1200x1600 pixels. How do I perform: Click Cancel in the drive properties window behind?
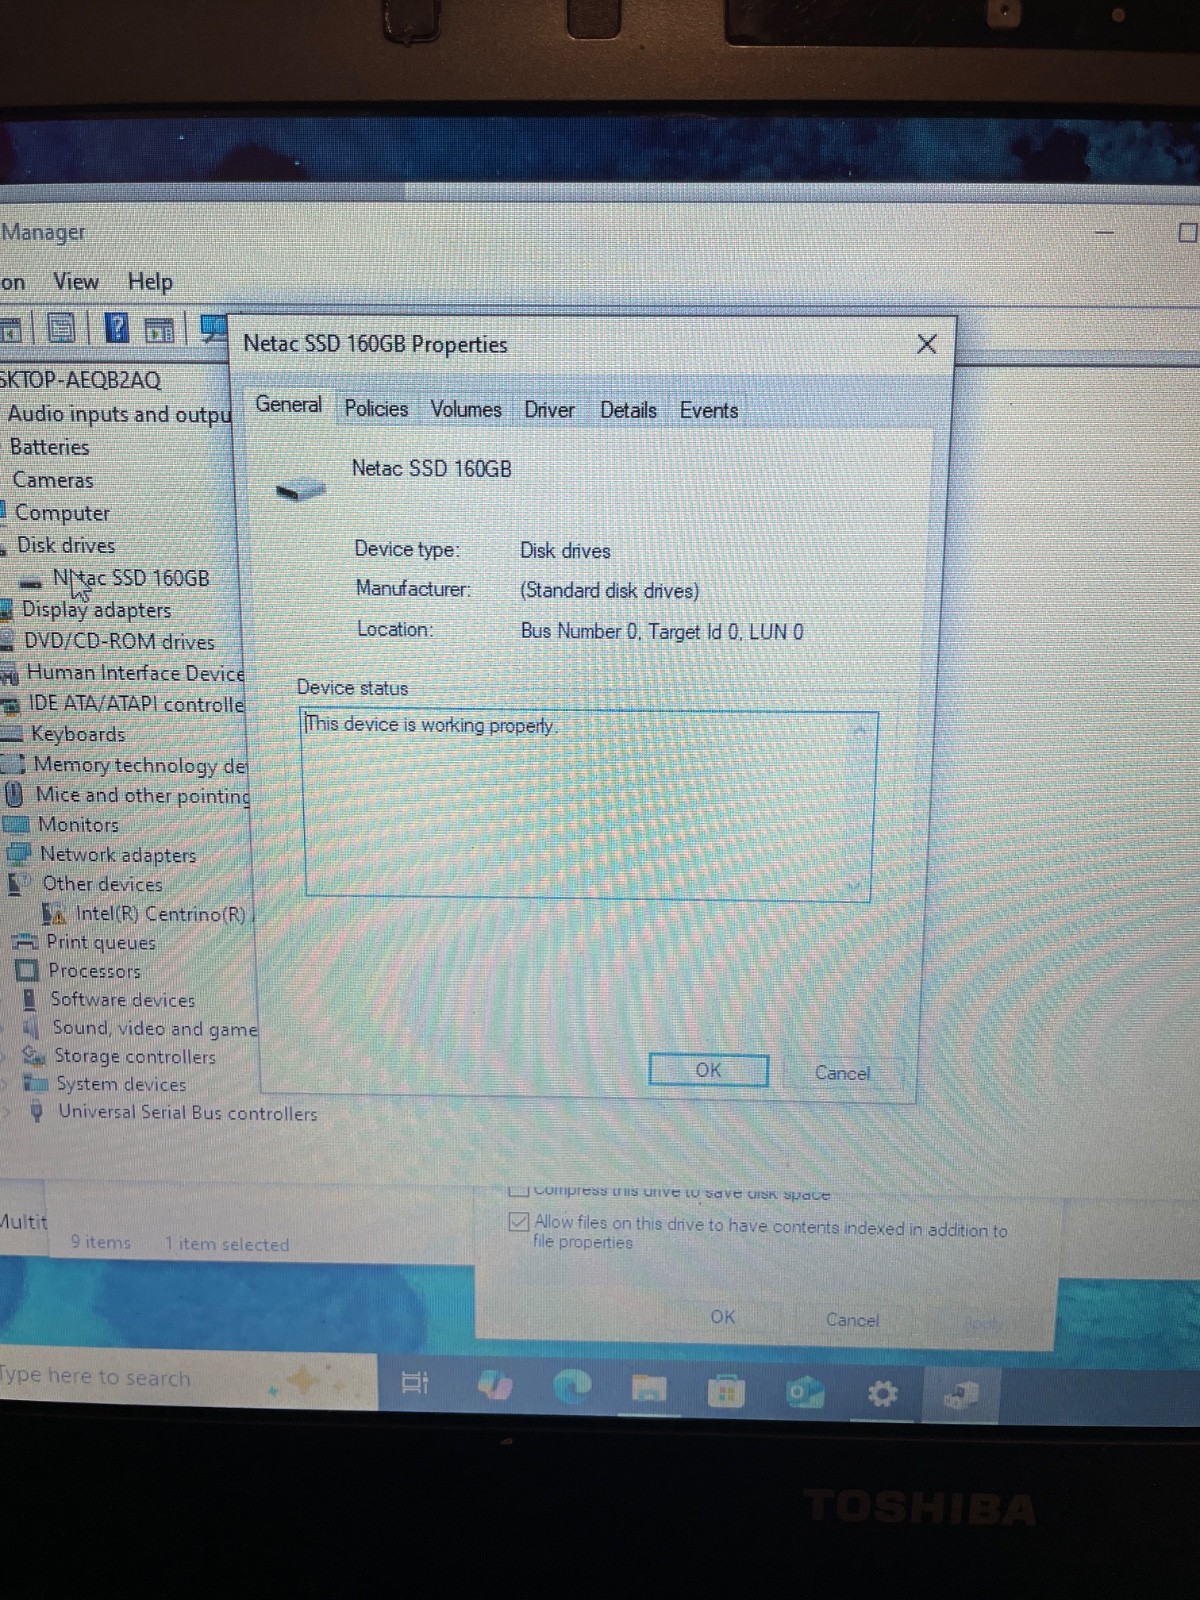pyautogui.click(x=852, y=1320)
